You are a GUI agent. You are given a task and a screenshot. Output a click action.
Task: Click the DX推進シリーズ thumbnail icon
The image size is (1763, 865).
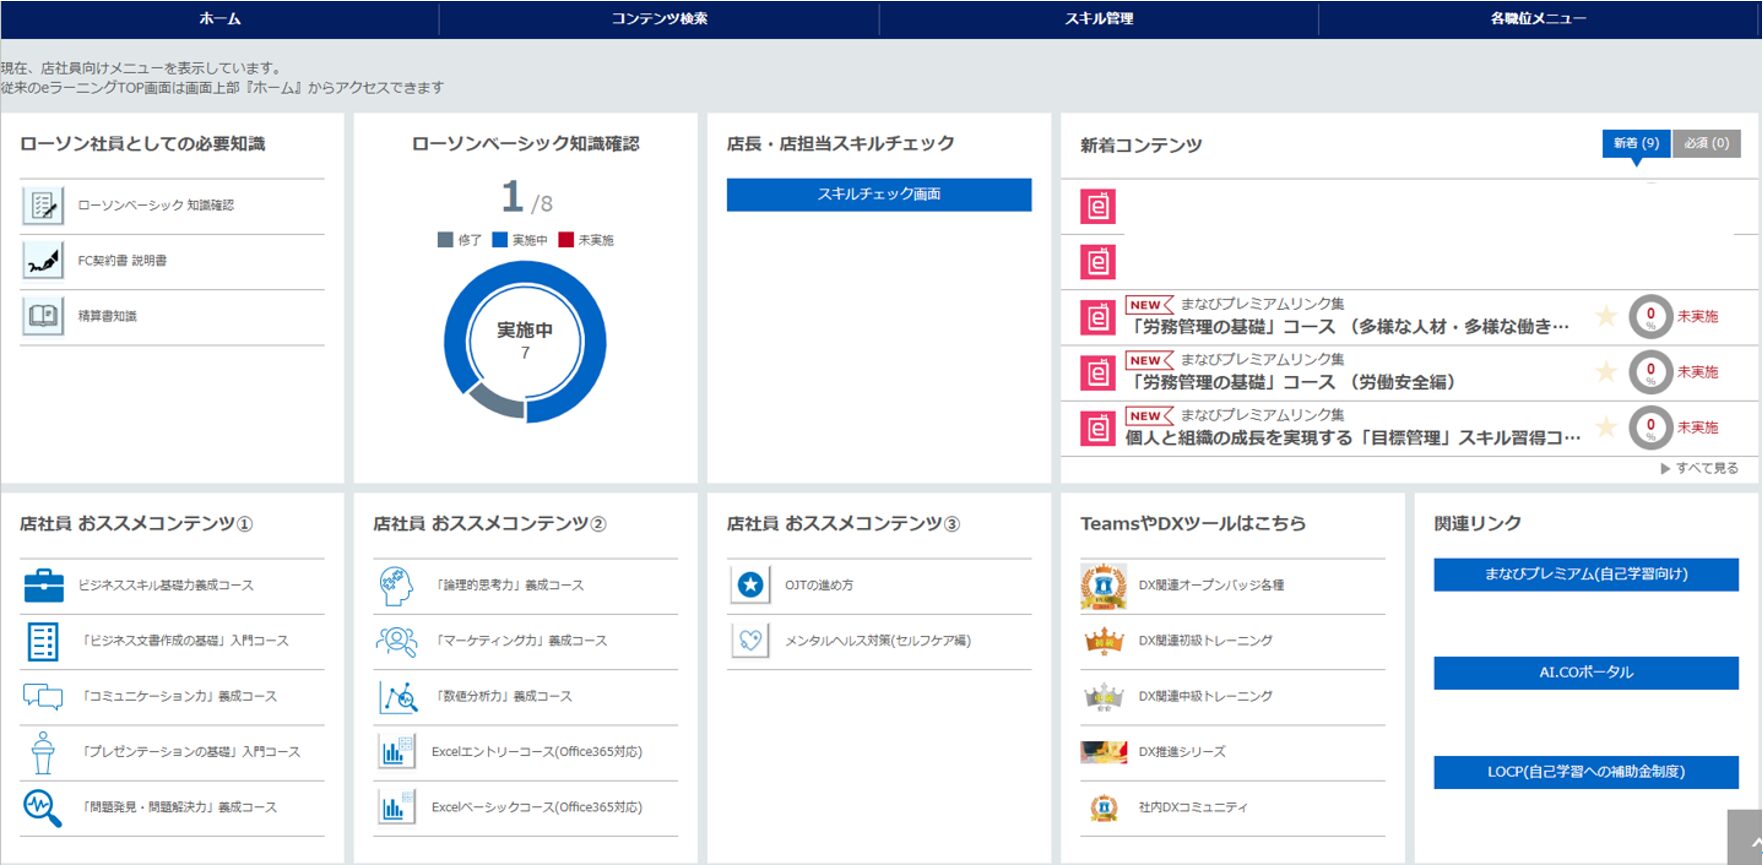coord(1104,752)
